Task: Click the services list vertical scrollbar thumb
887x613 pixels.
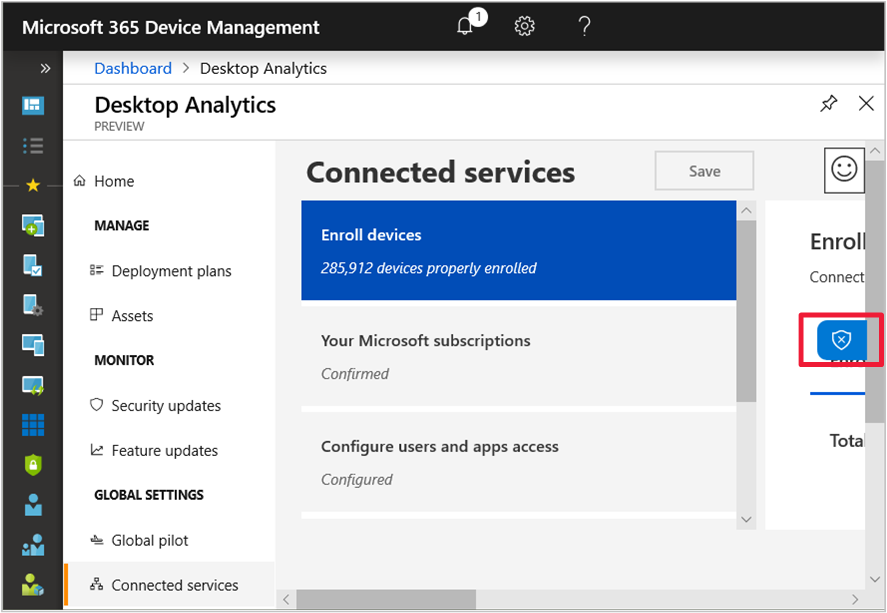Action: (x=746, y=311)
